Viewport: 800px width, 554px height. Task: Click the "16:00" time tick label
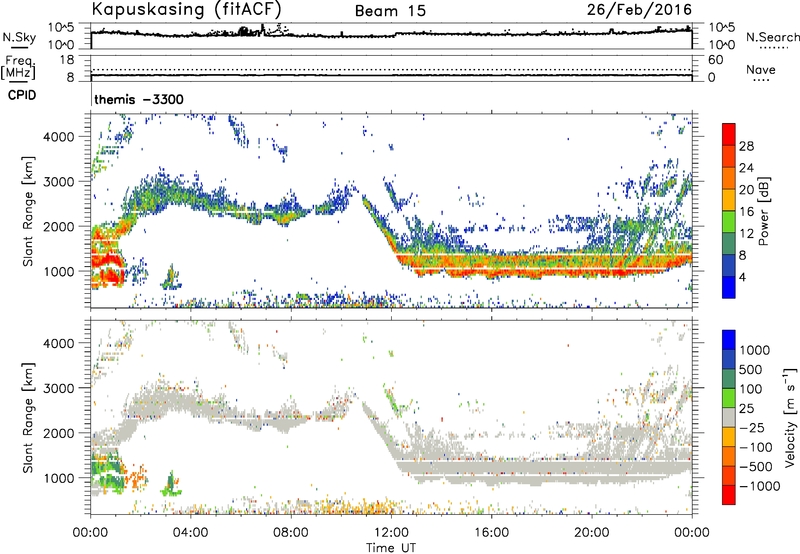point(491,533)
